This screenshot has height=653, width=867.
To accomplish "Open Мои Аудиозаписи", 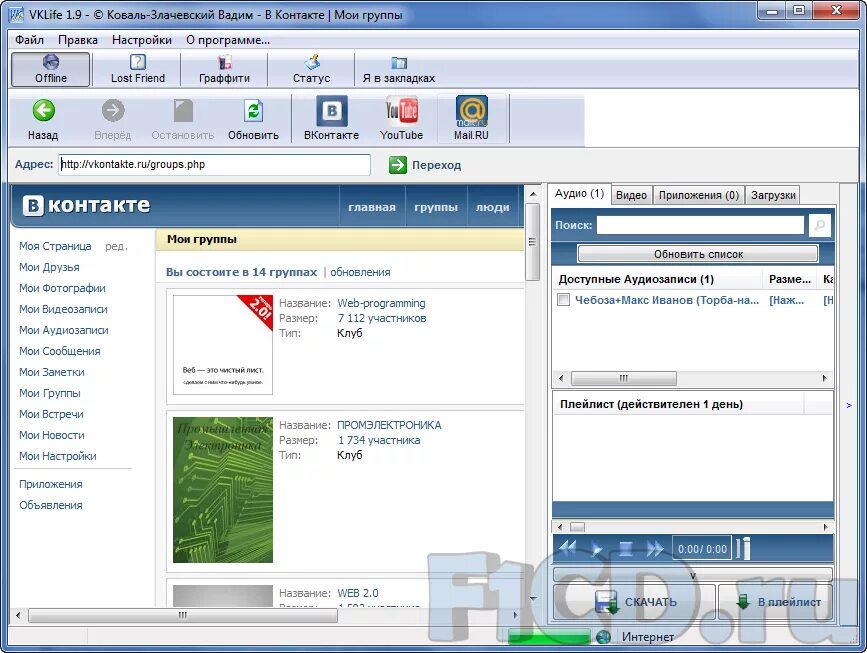I will pyautogui.click(x=64, y=330).
